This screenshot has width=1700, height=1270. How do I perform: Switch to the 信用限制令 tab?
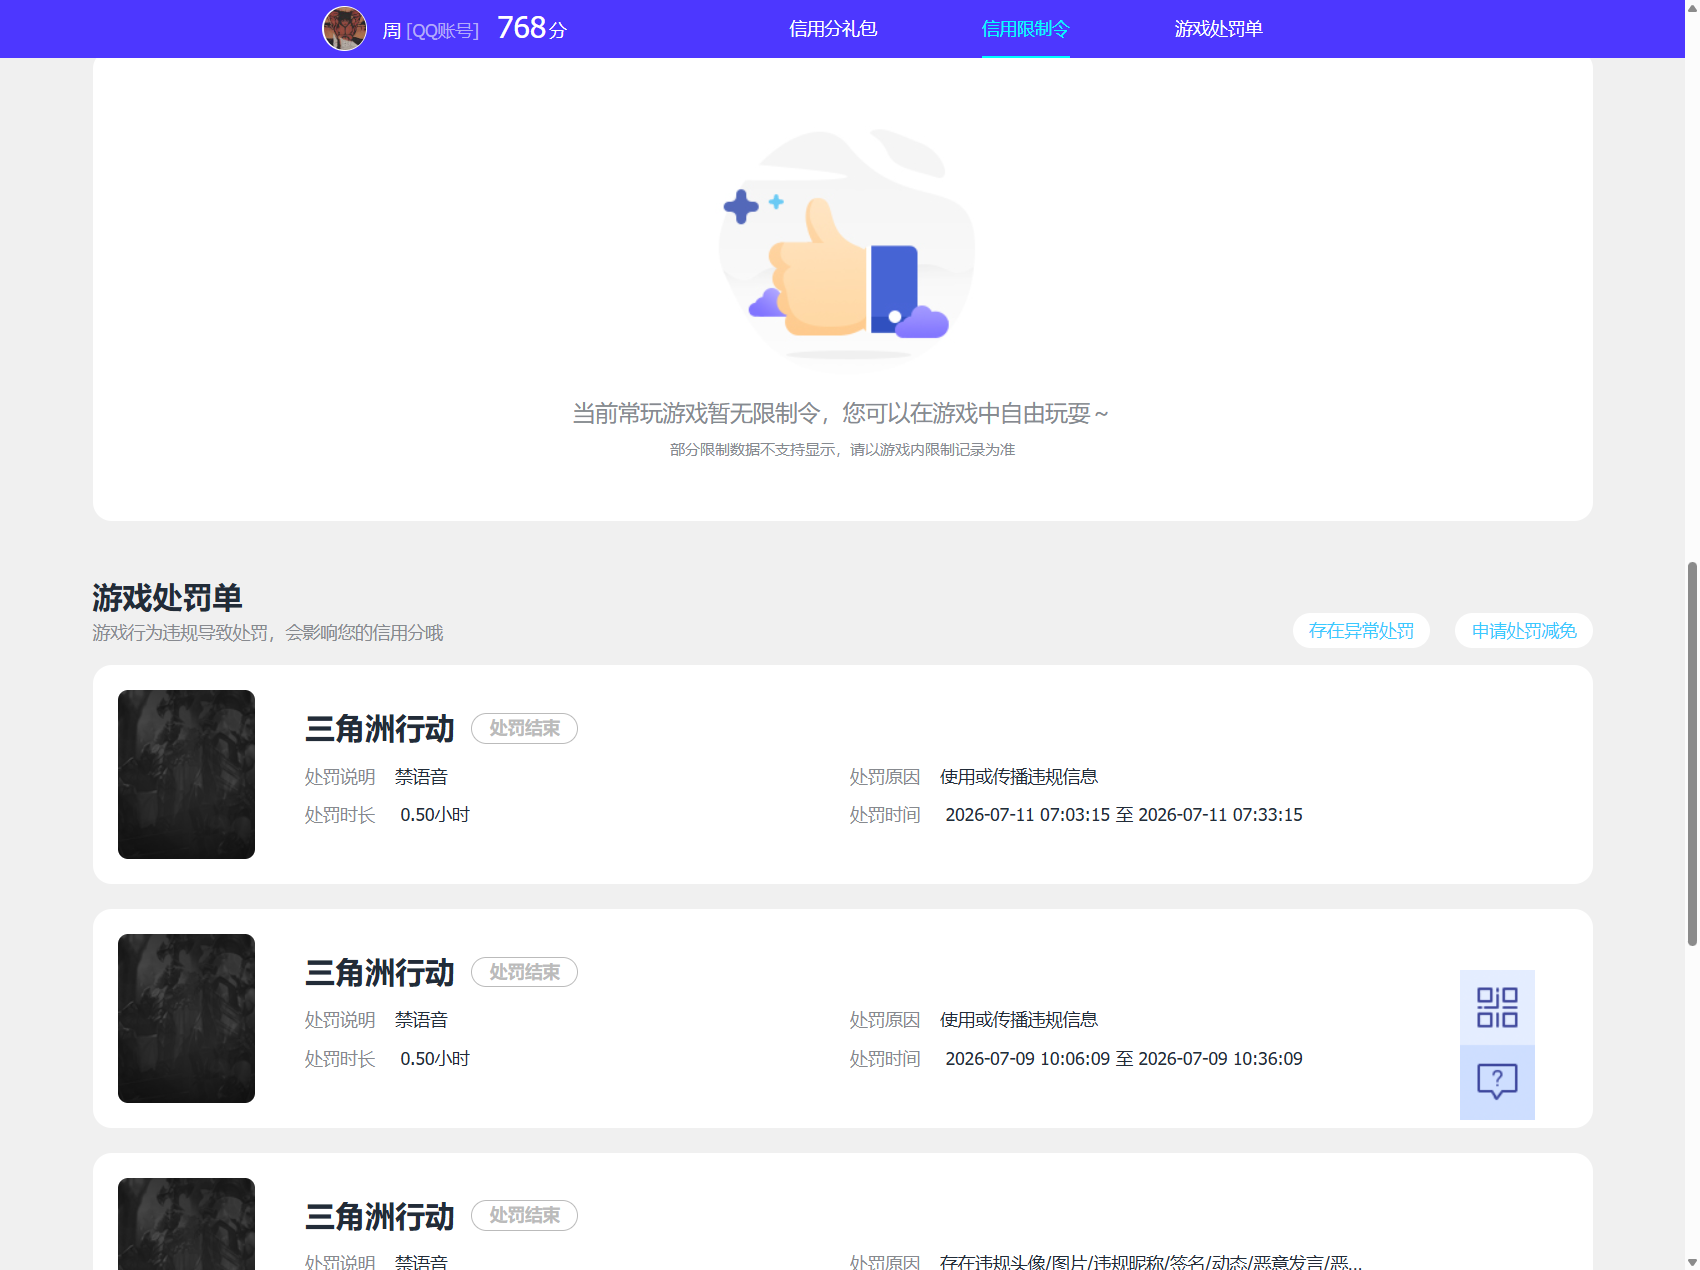pos(1025,29)
